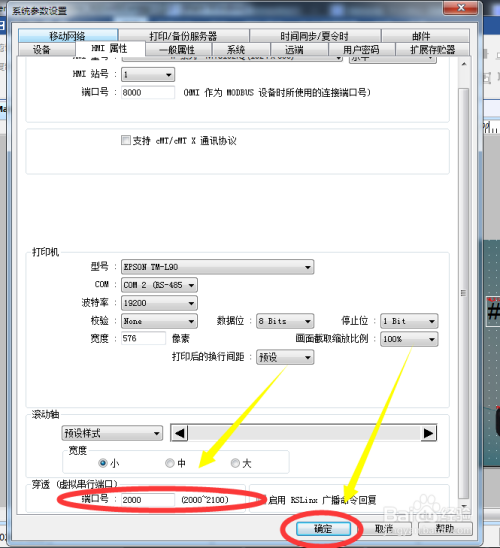Open the 数据位 8 Bits dropdown

coord(285,321)
